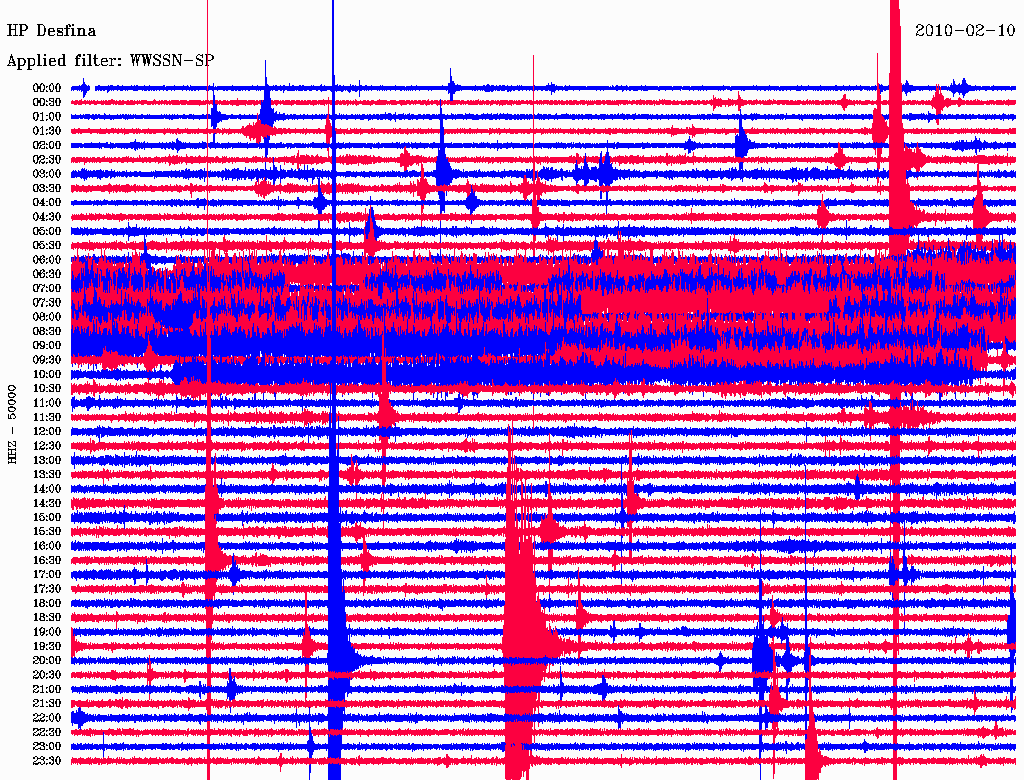1024x780 pixels.
Task: Click the 15:30 time label
Action: [47, 532]
